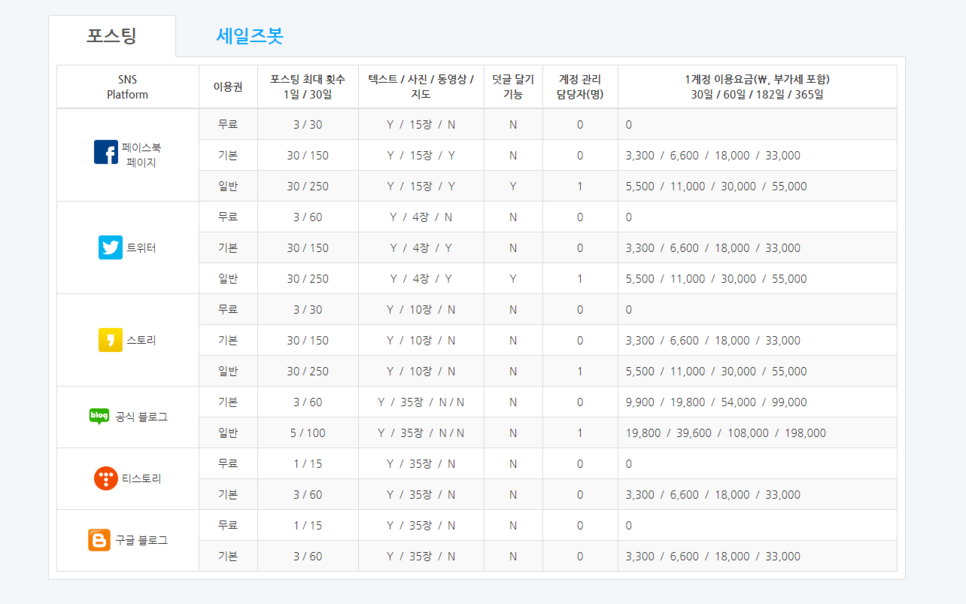The height and width of the screenshot is (604, 966).
Task: Click the 티스토리 기본 row 3 / 60 cell
Action: (x=307, y=494)
